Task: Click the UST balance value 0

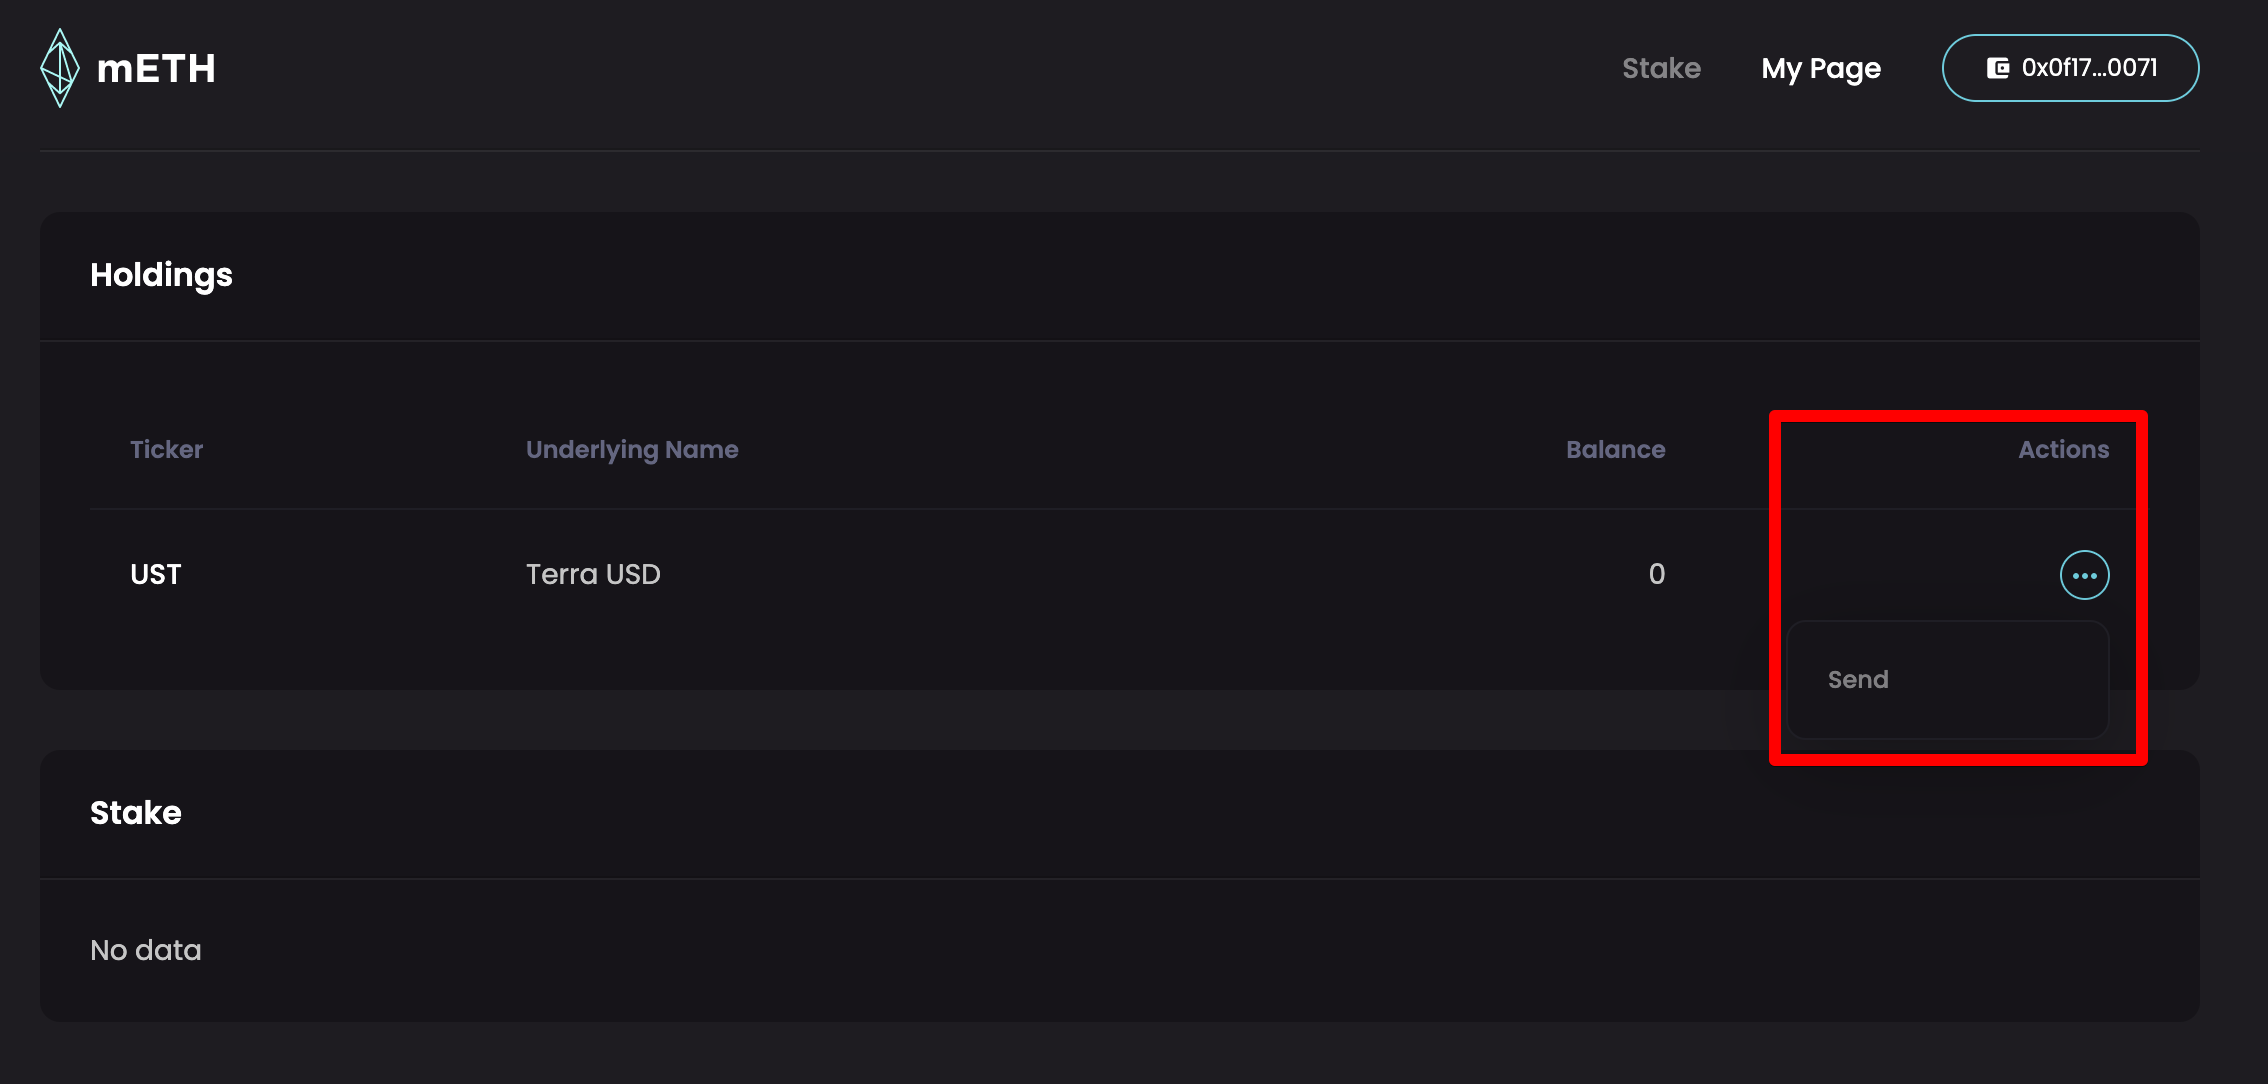Action: [x=1656, y=574]
